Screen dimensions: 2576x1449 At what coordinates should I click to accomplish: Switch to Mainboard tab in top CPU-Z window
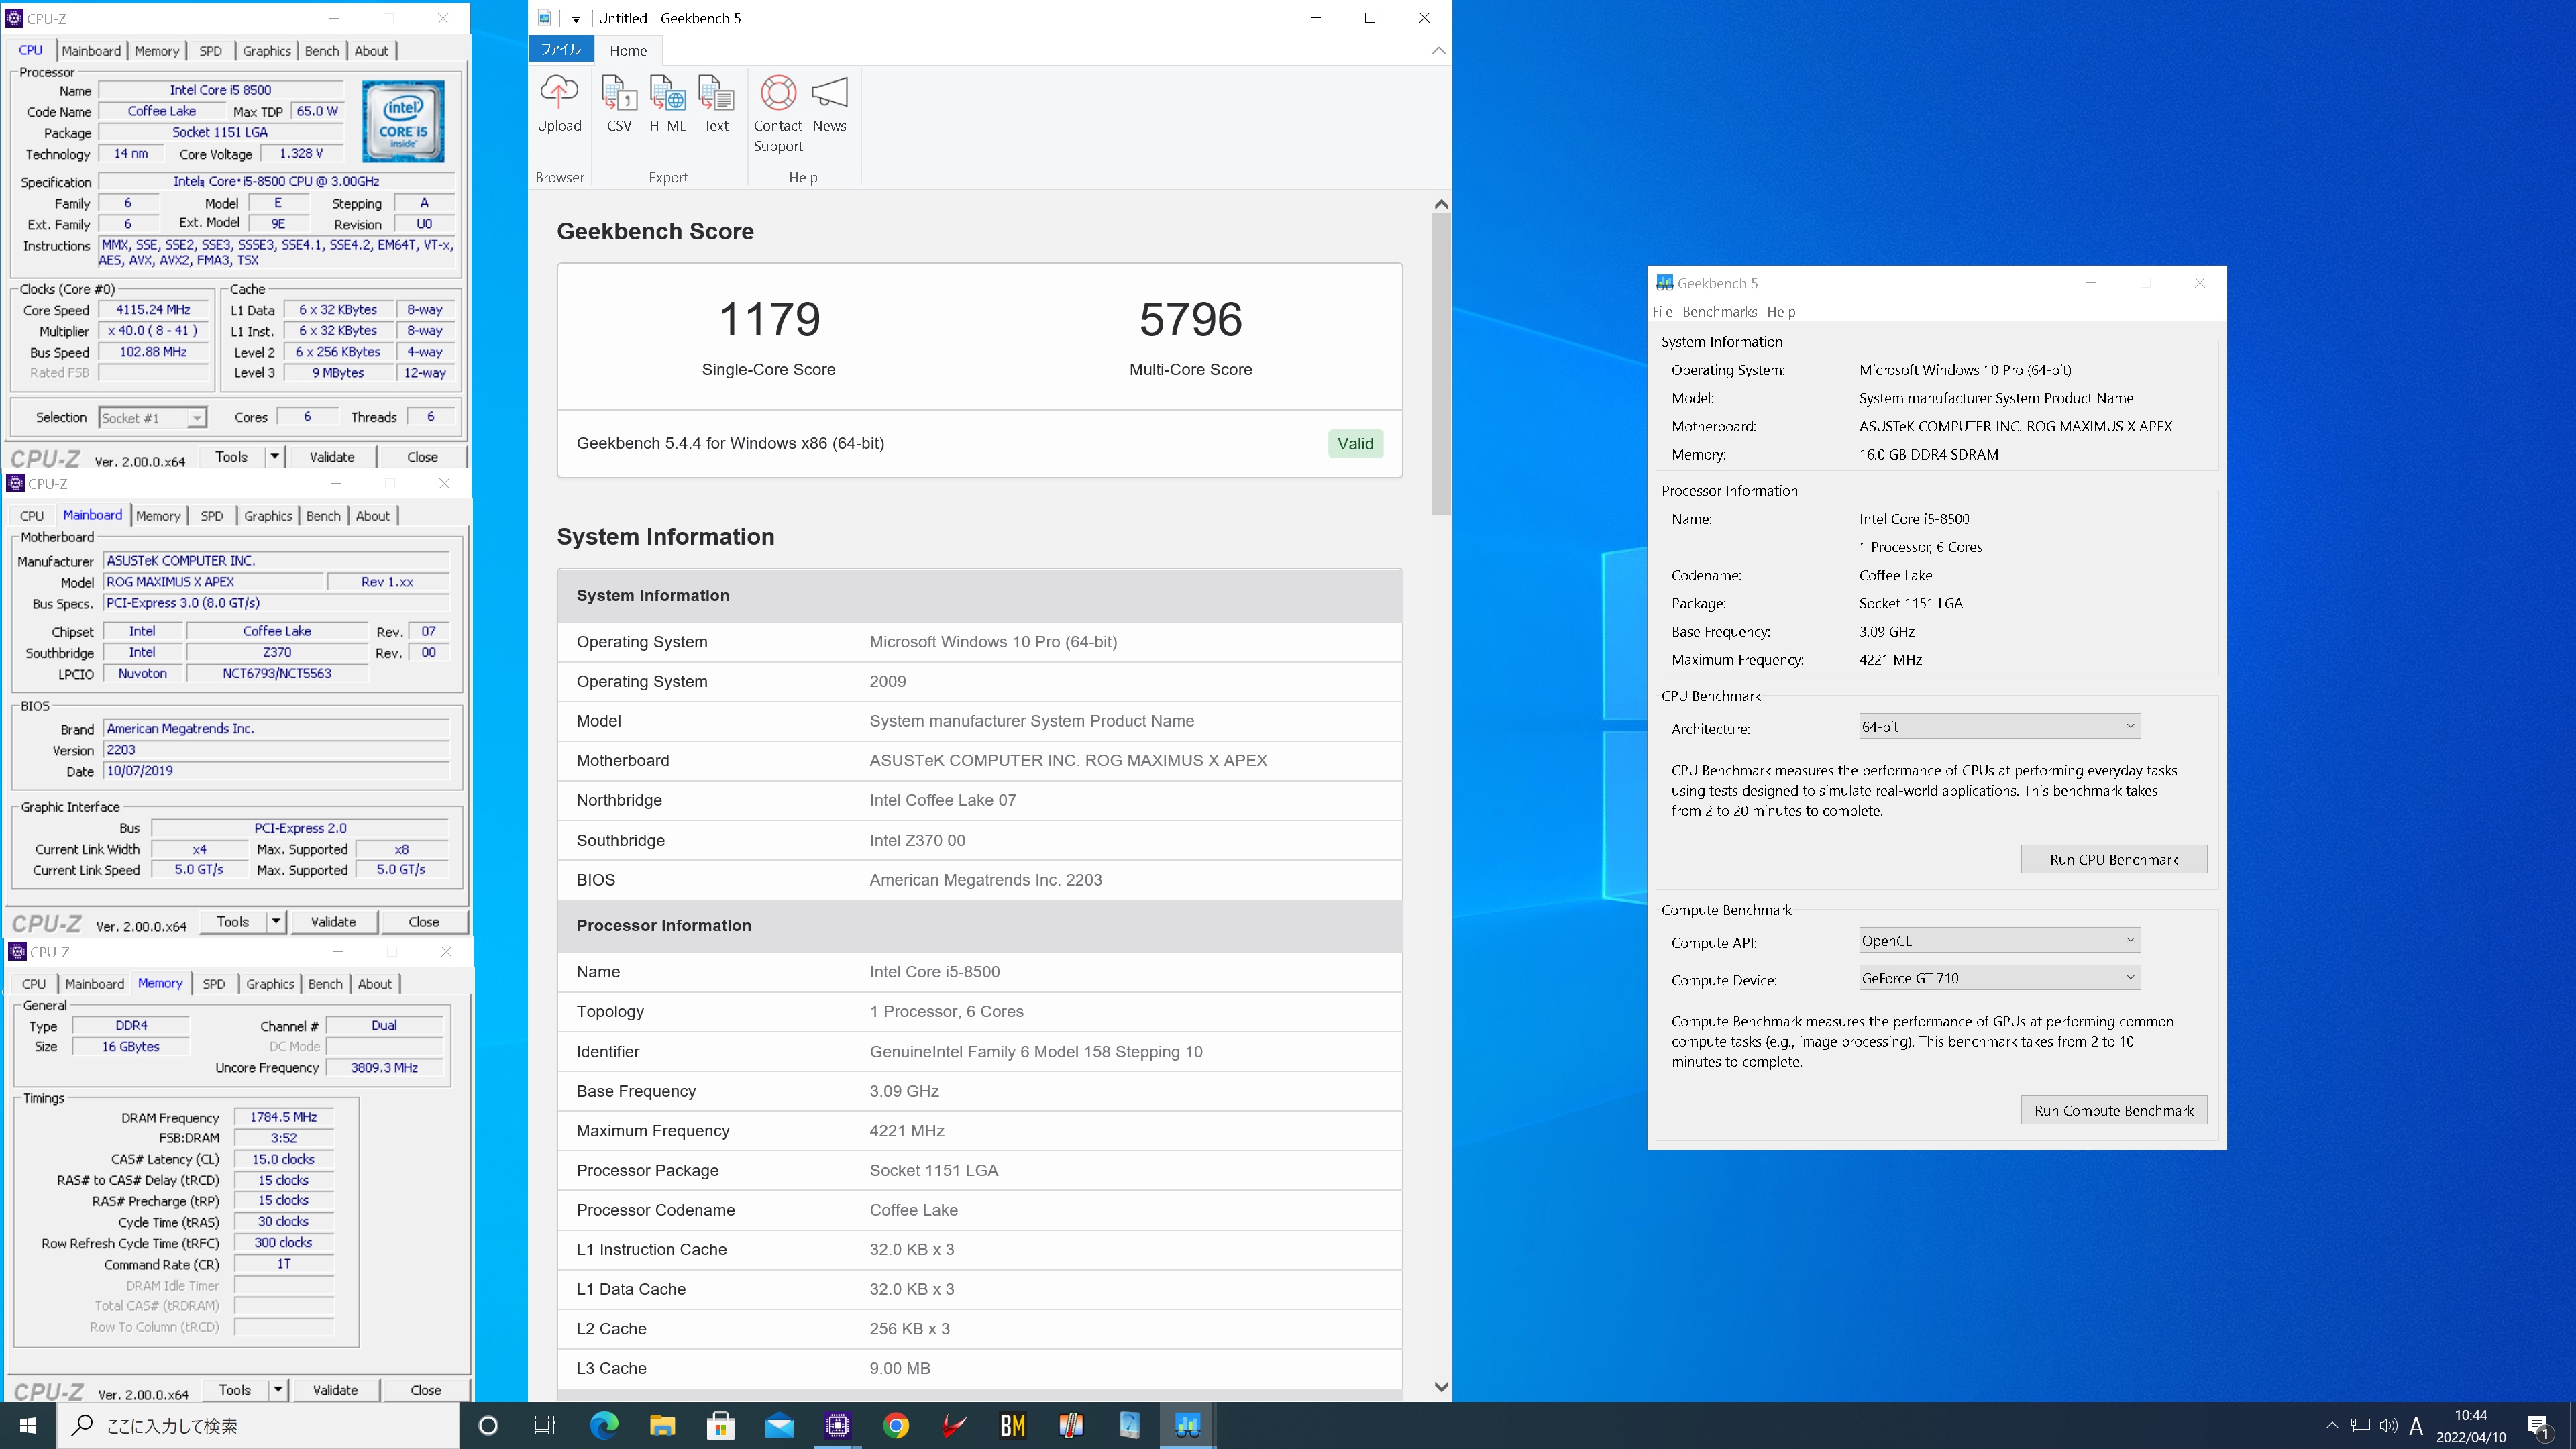point(91,51)
